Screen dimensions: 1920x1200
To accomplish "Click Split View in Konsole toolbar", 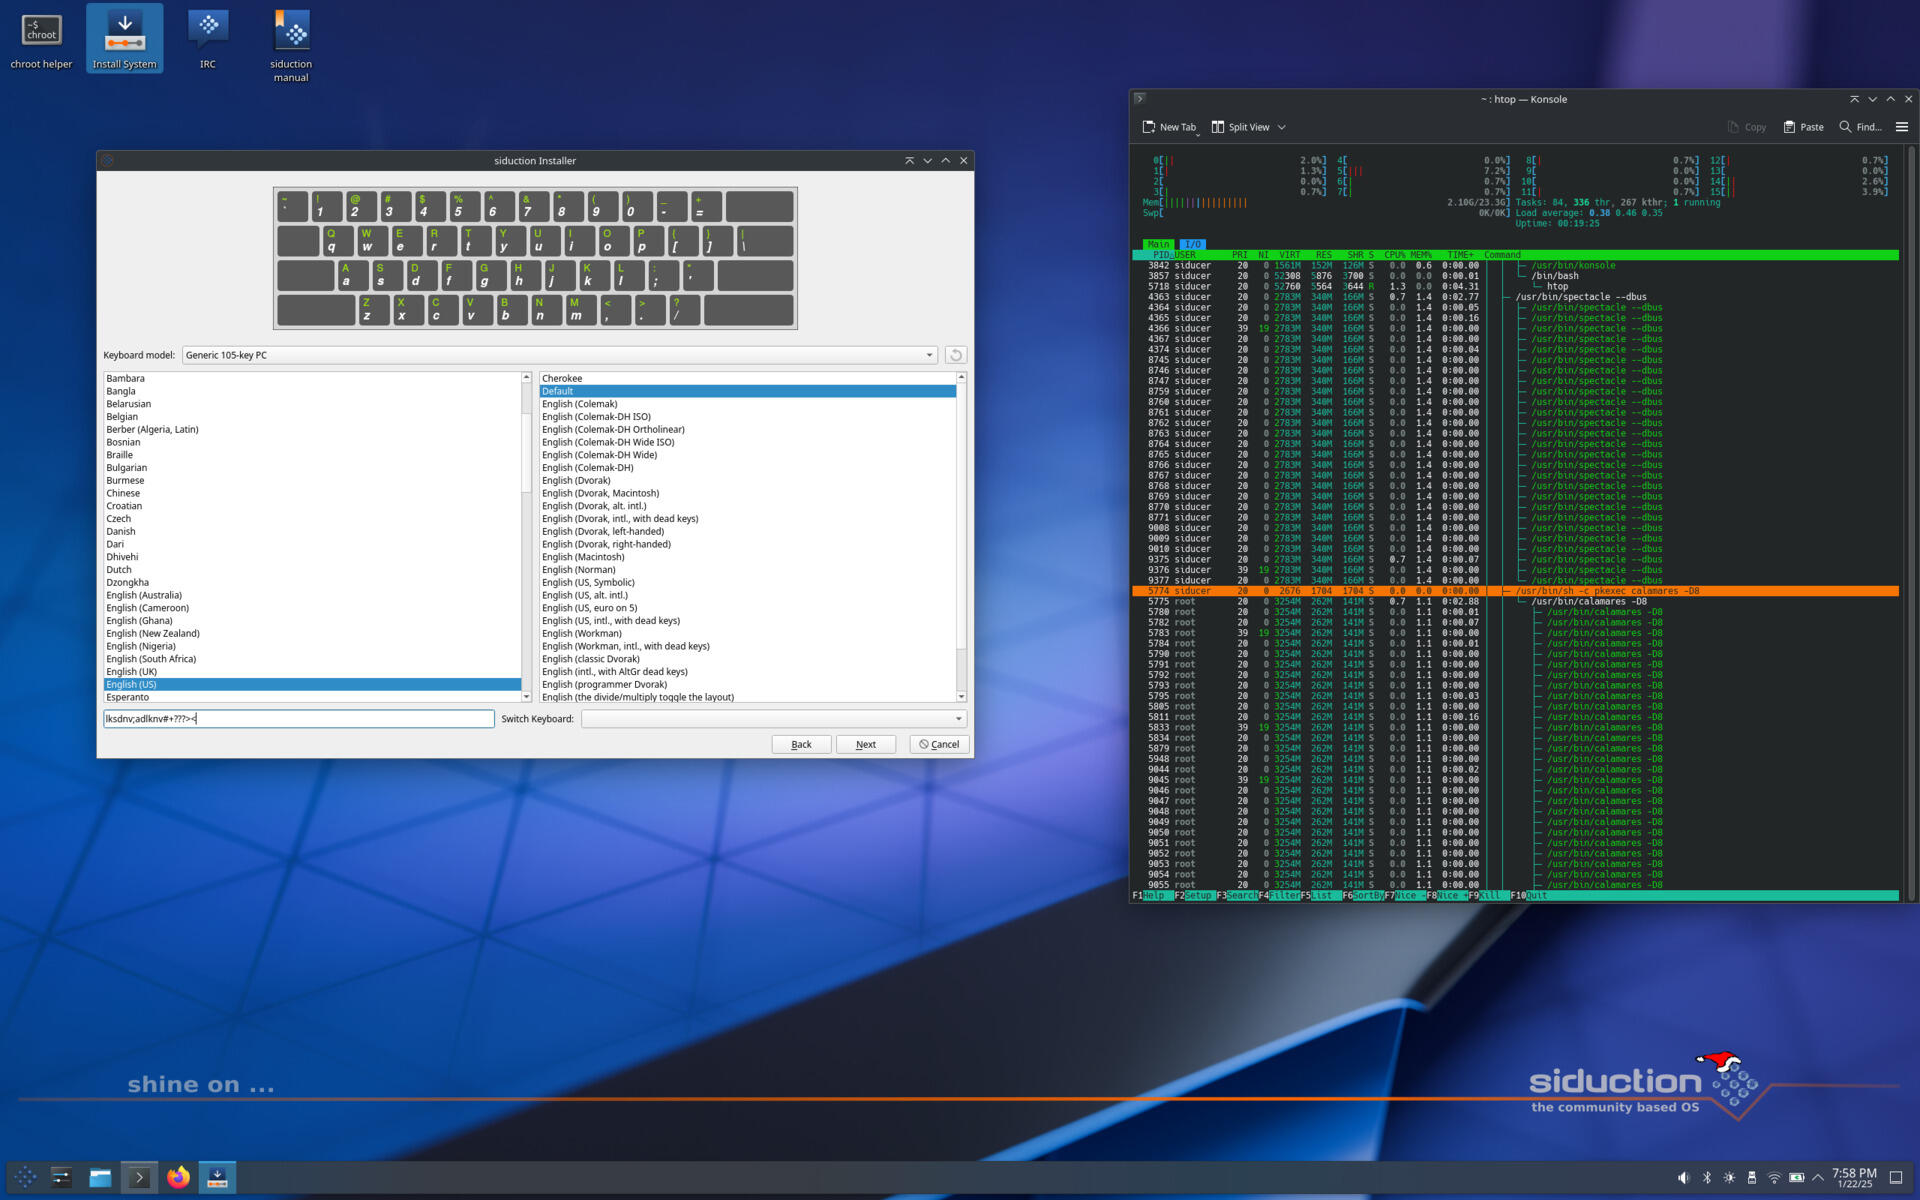I will click(x=1240, y=127).
